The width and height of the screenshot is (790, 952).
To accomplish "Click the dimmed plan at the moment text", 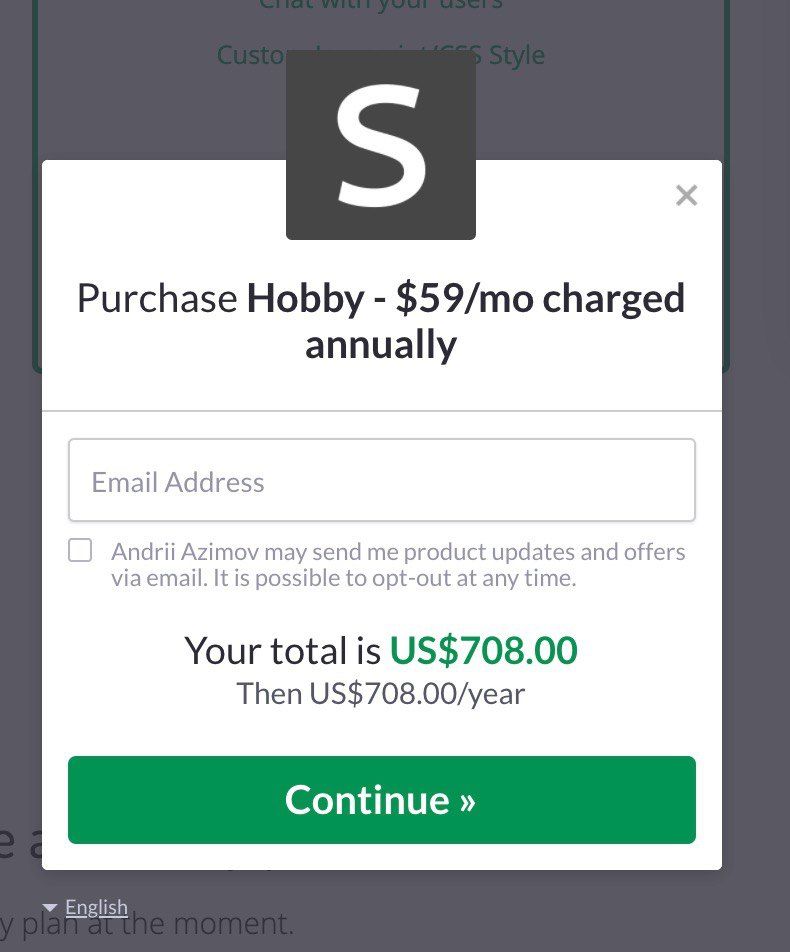I will pos(147,923).
